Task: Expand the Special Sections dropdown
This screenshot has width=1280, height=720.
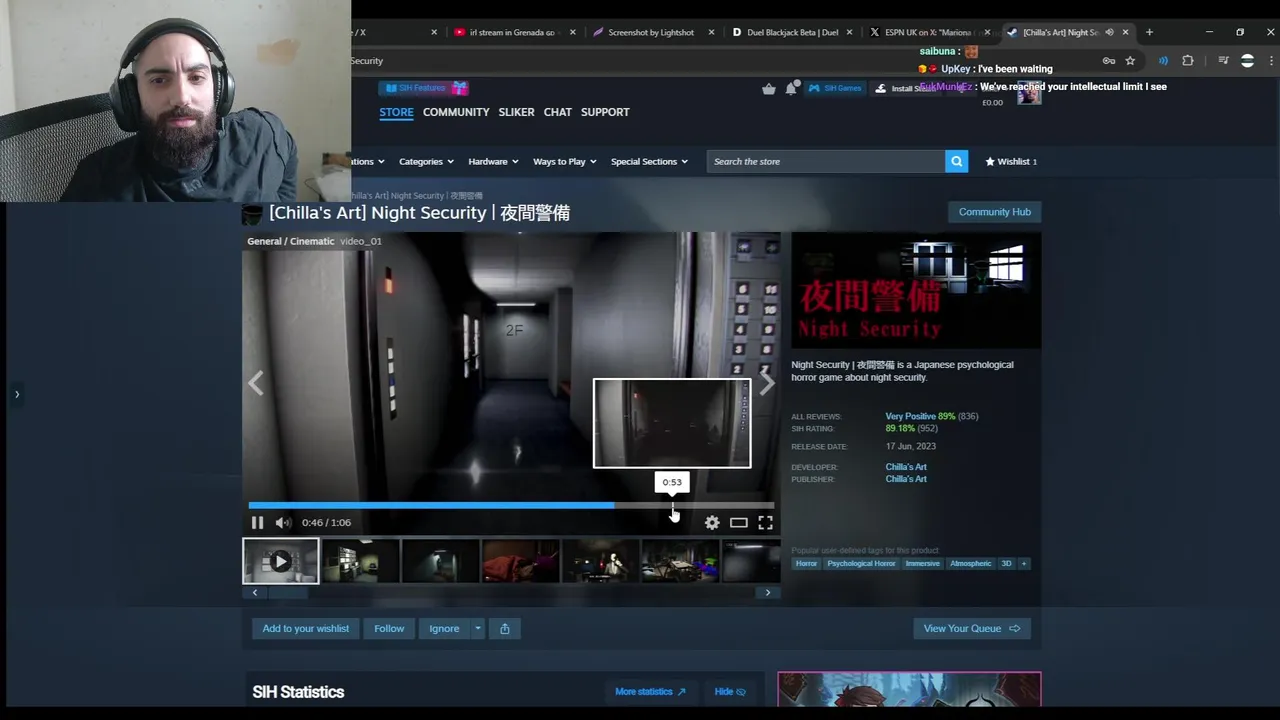Action: point(650,161)
